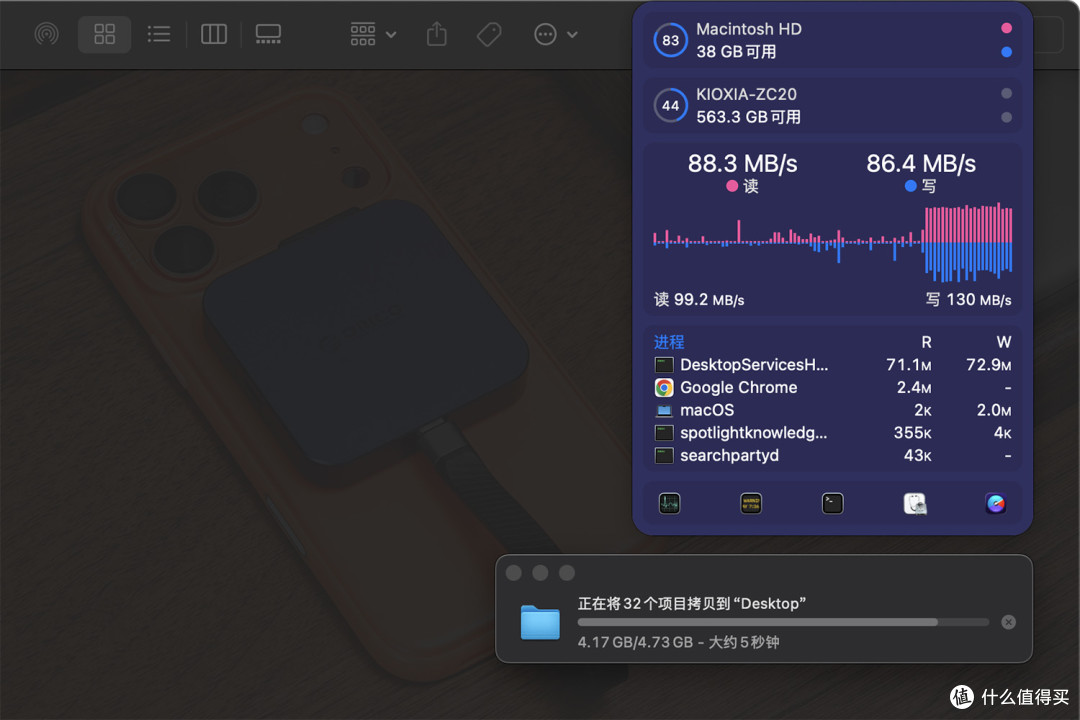Screen dimensions: 1080x720
Task: Select the macOS process row
Action: (x=832, y=410)
